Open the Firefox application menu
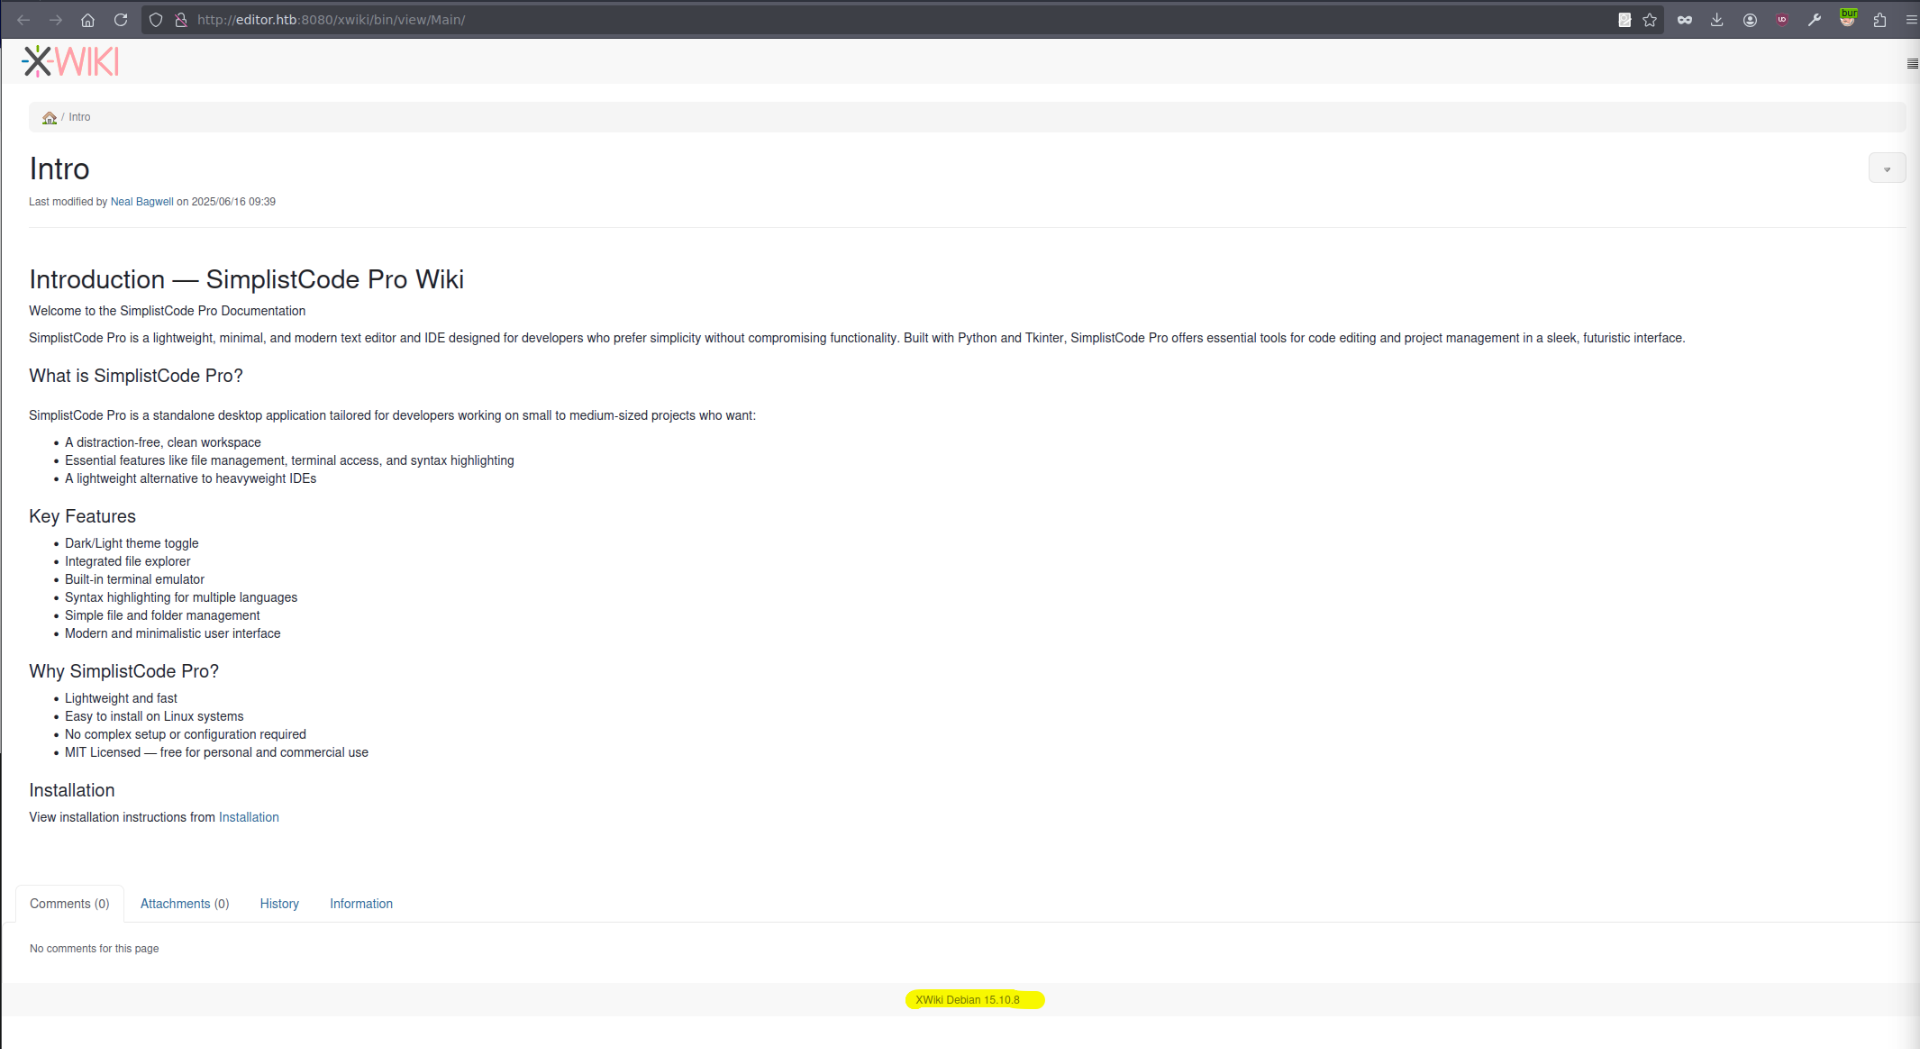Image resolution: width=1920 pixels, height=1049 pixels. (1911, 20)
